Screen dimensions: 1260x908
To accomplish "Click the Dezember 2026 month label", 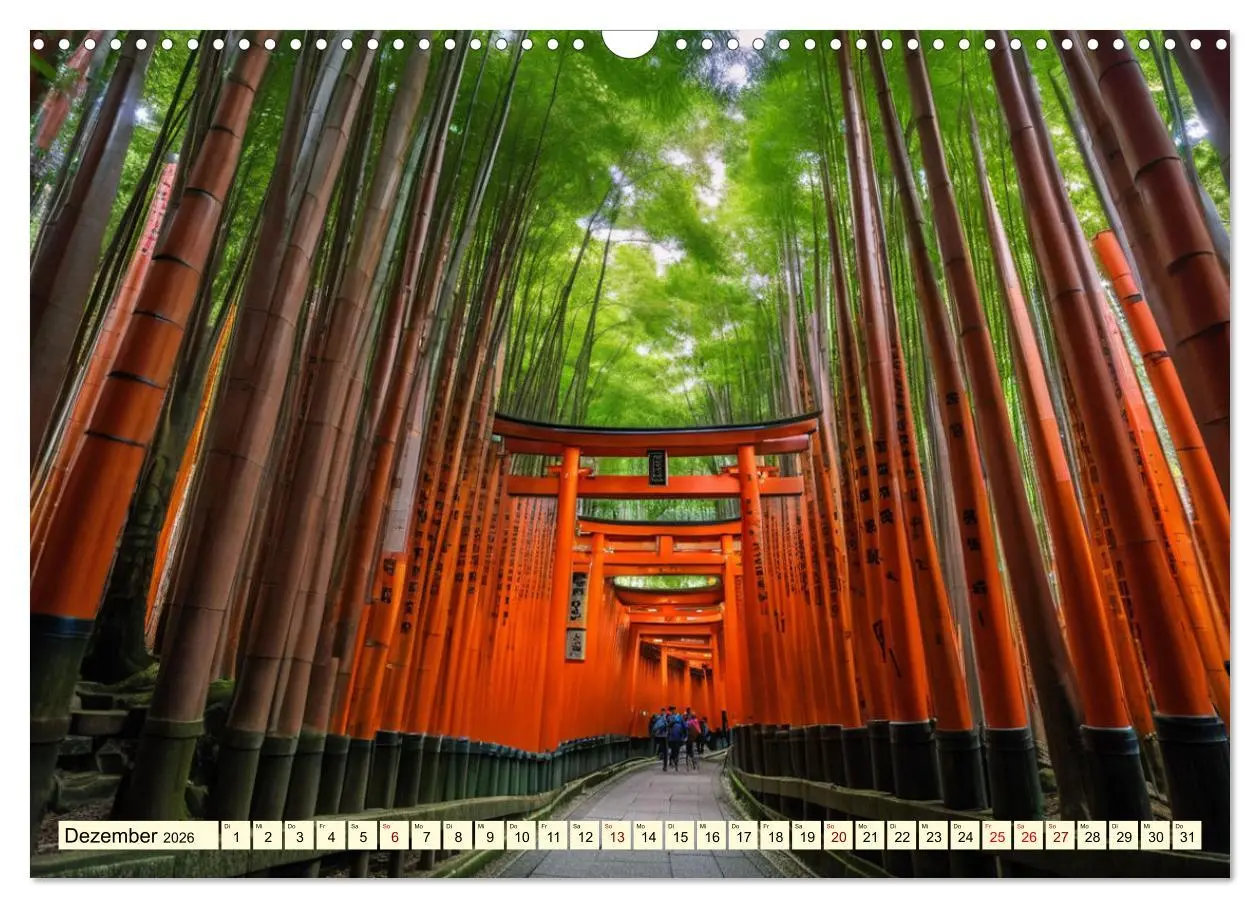I will point(137,835).
